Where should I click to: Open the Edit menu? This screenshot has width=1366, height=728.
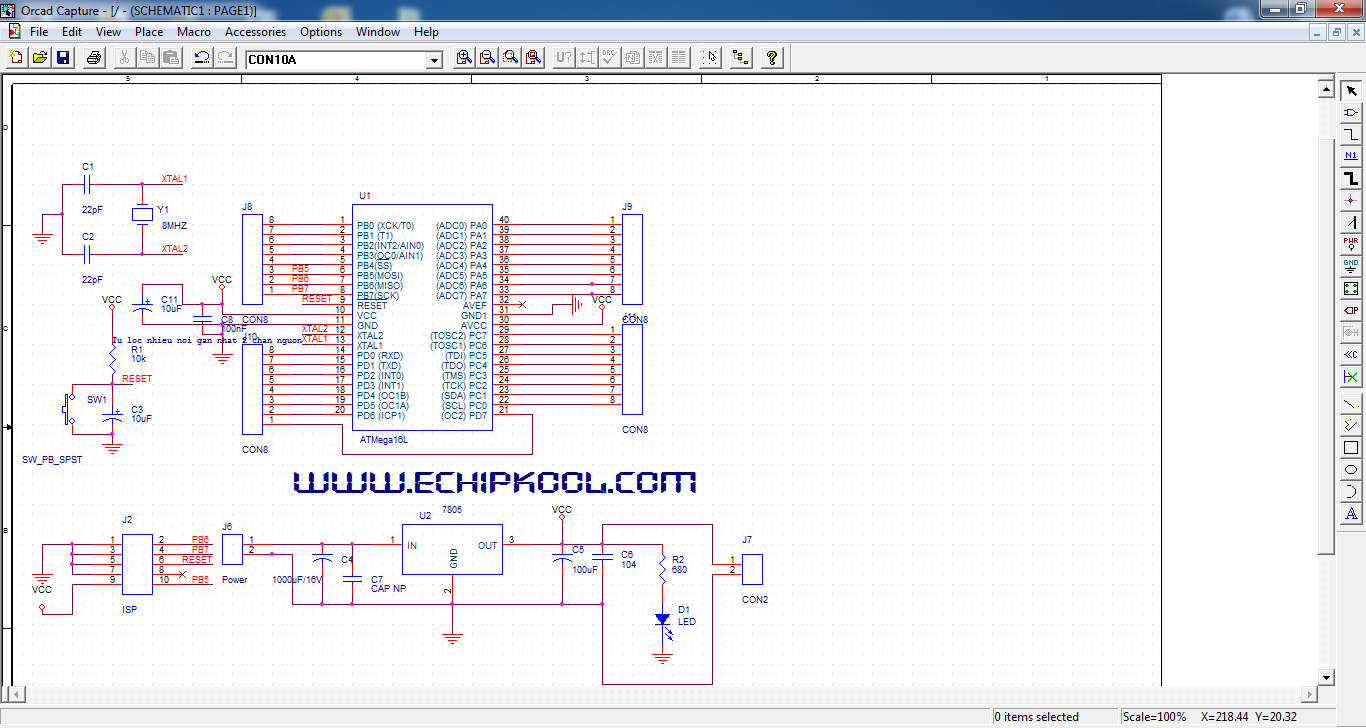72,32
